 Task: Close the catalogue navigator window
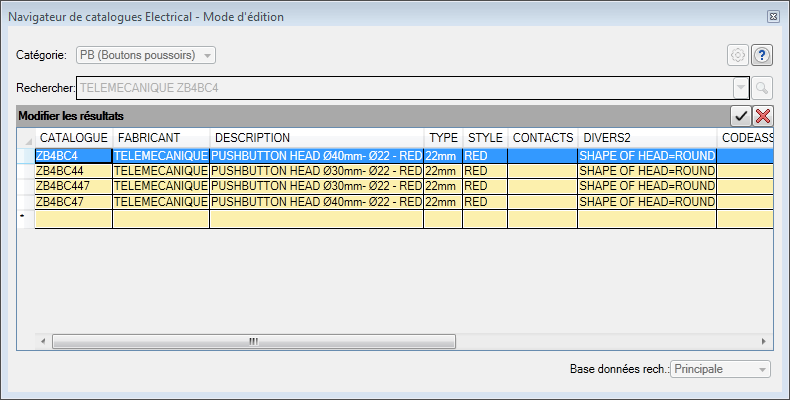coord(773,17)
